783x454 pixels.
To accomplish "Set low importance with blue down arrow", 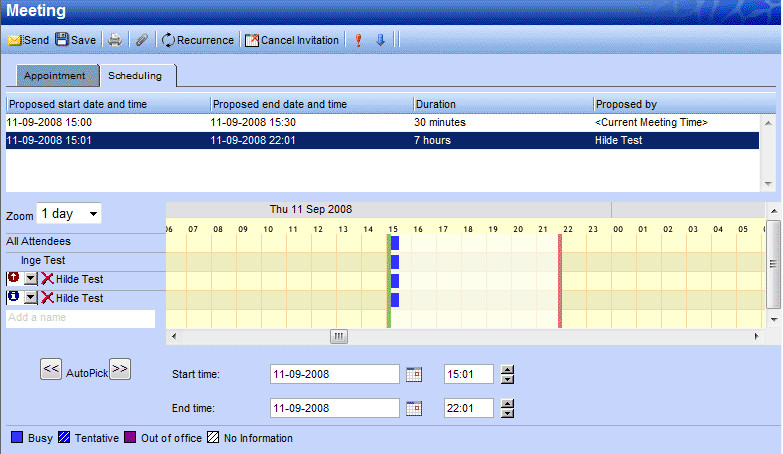I will [380, 40].
